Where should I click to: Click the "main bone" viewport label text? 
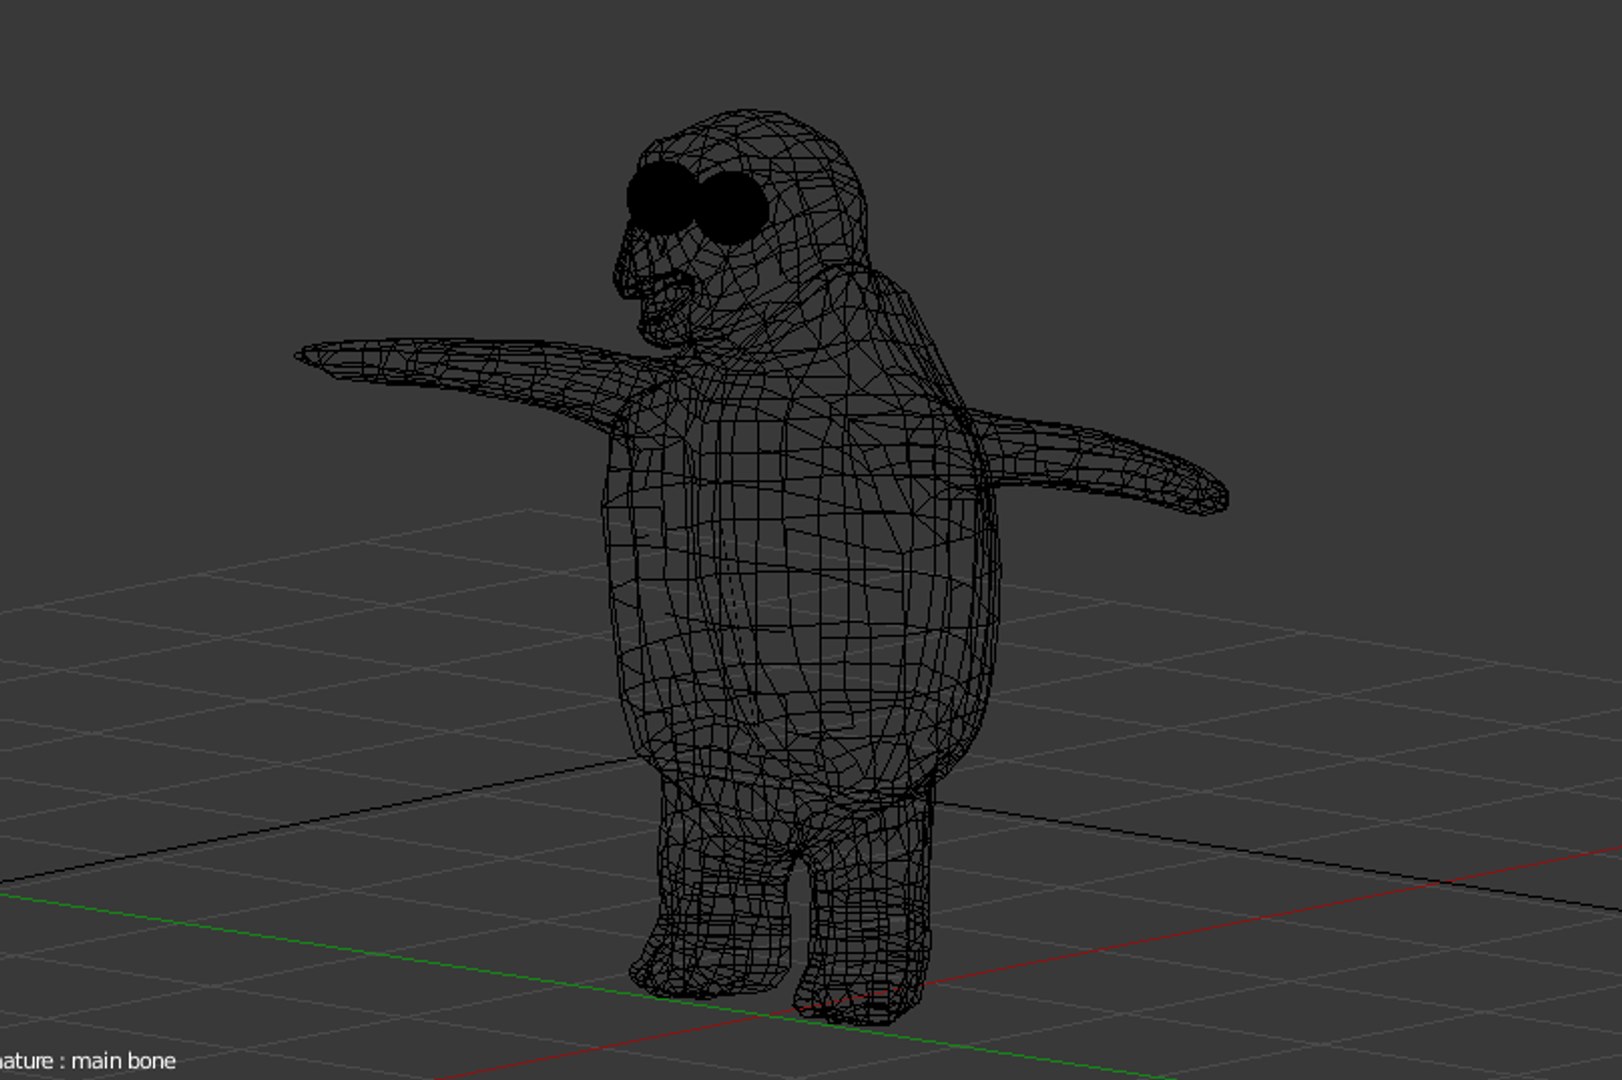[x=123, y=1061]
